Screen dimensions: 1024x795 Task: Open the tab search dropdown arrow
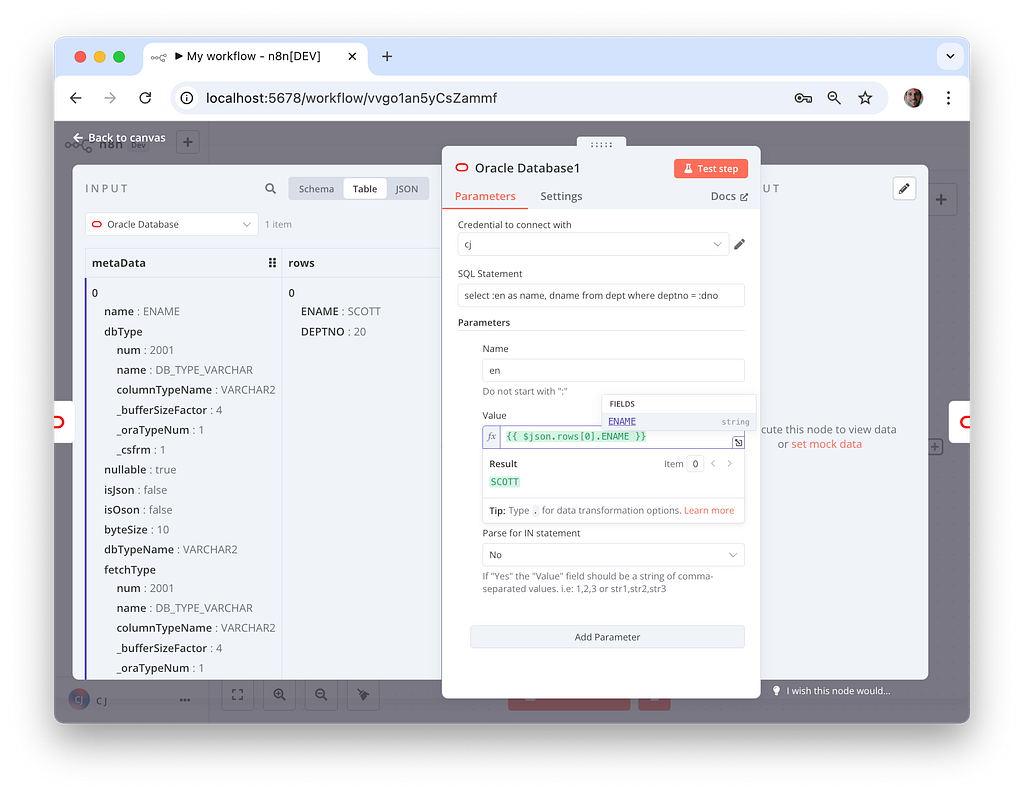coord(950,56)
